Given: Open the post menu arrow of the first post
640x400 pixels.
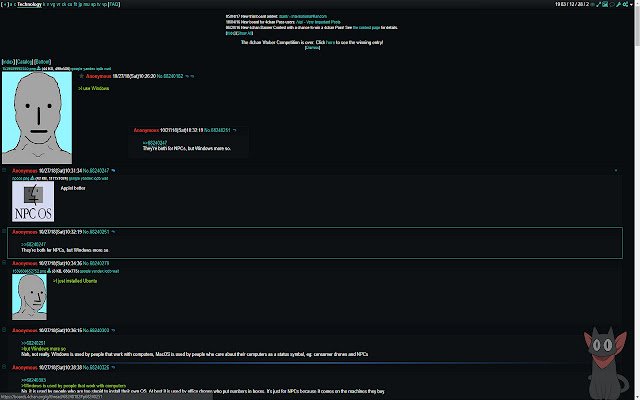Looking at the screenshot, I should (x=192, y=76).
